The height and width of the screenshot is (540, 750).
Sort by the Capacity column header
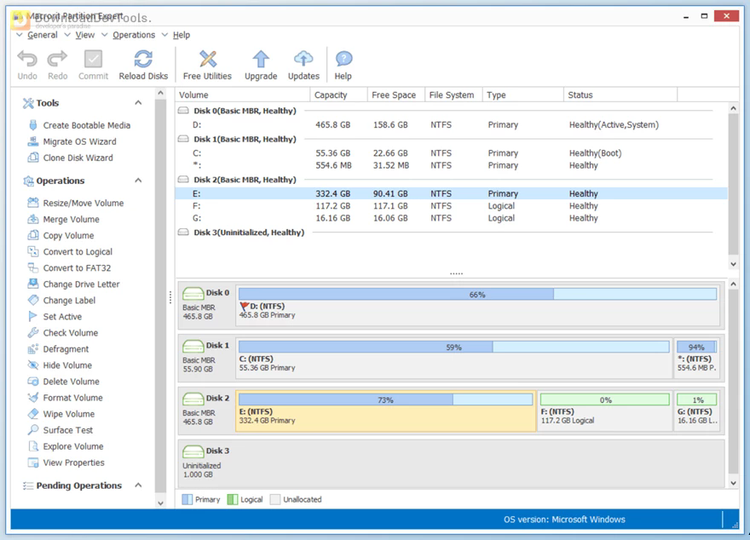point(339,95)
